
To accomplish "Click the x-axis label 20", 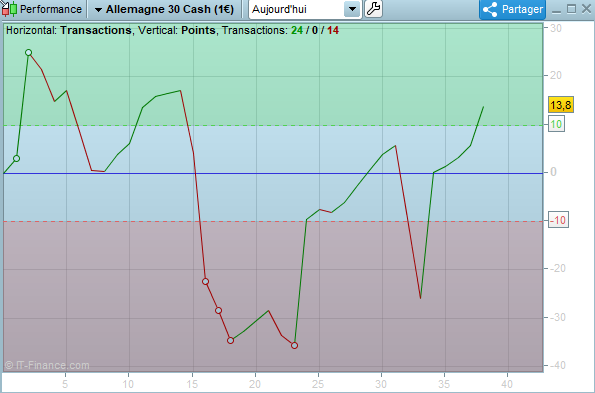I will pyautogui.click(x=255, y=384).
